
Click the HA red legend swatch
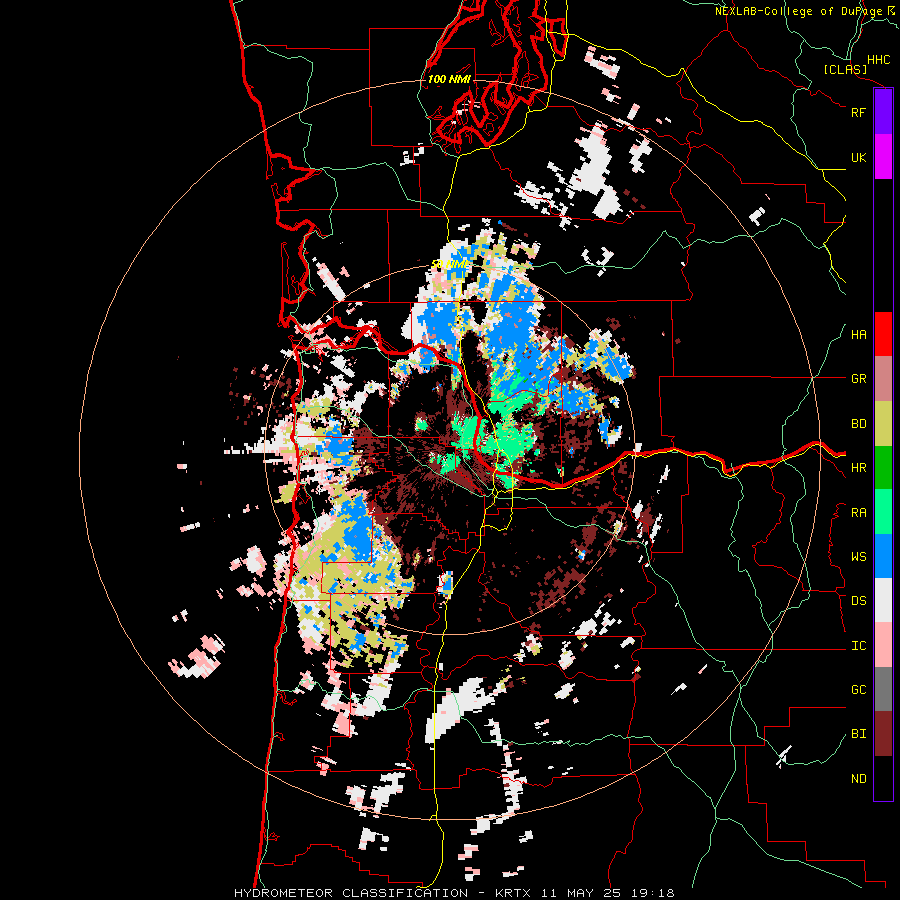883,334
